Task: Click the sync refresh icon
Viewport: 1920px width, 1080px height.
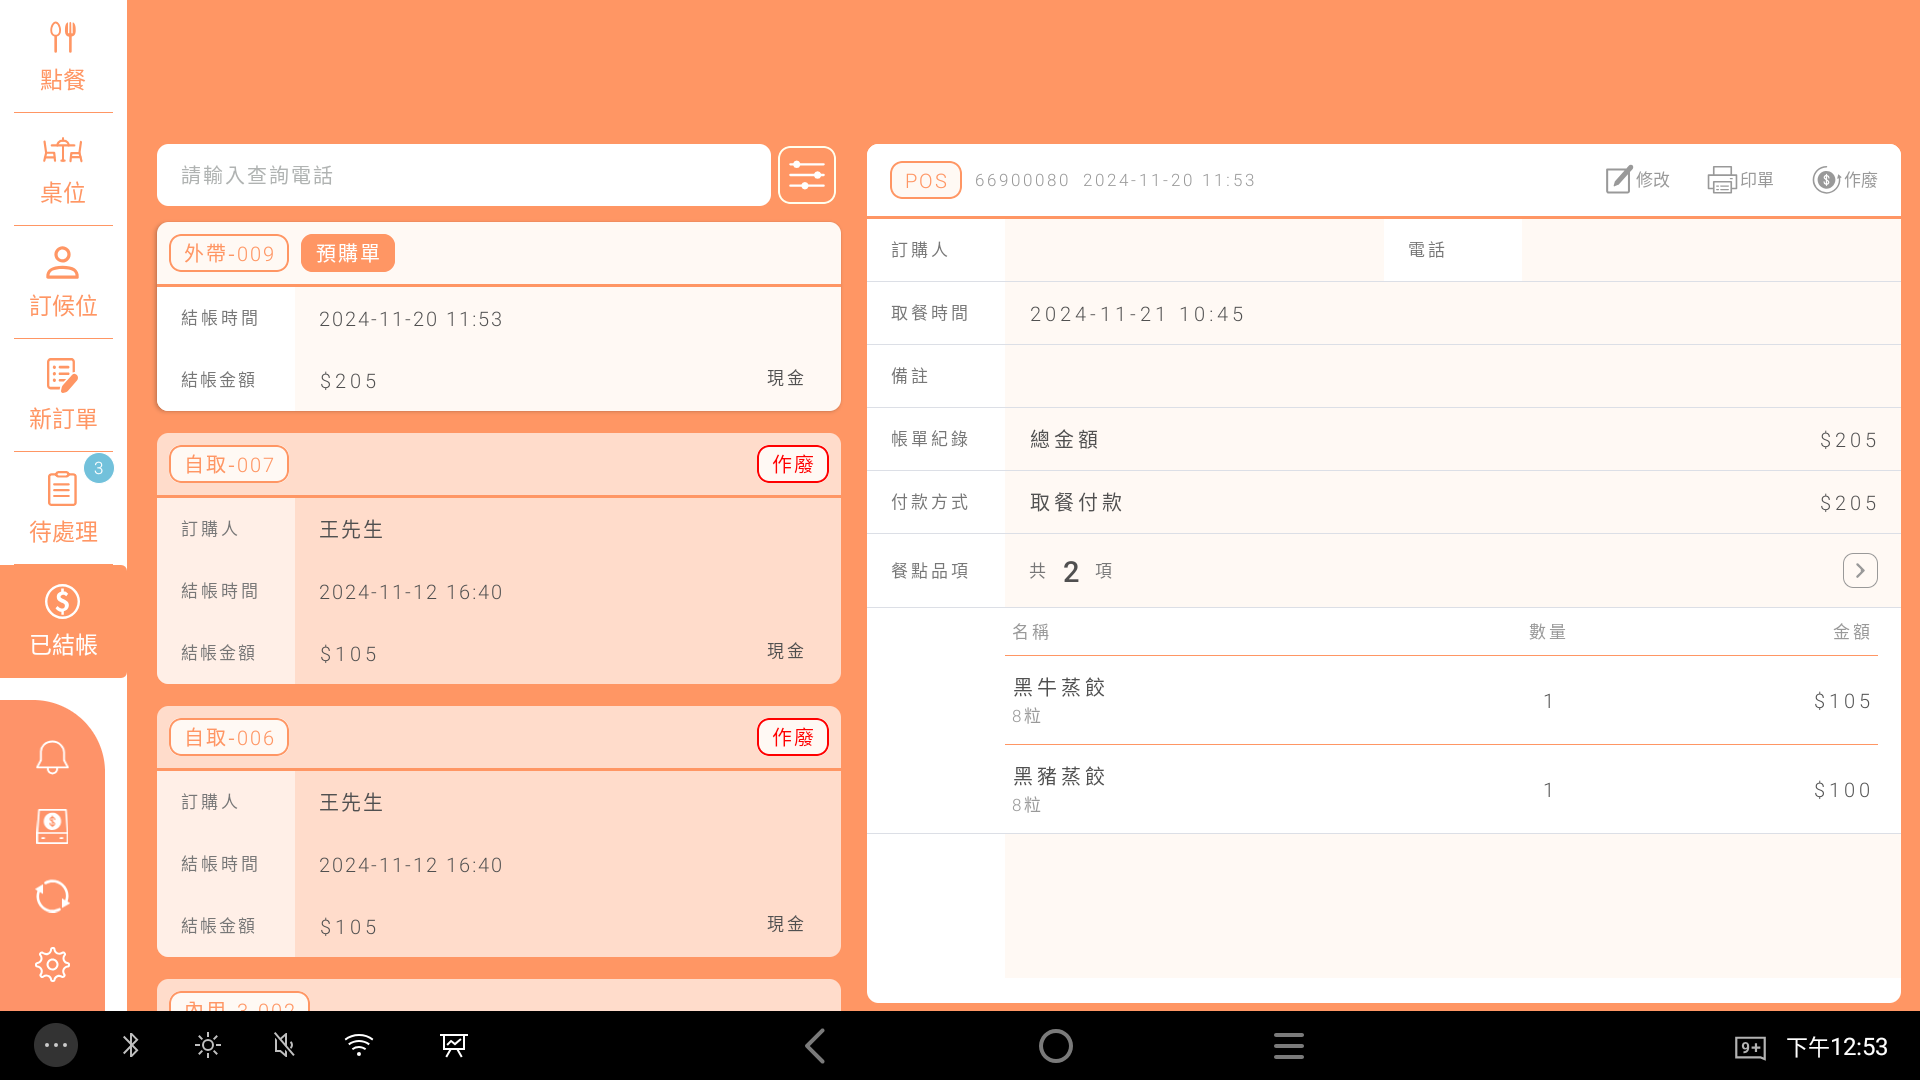Action: click(x=52, y=896)
